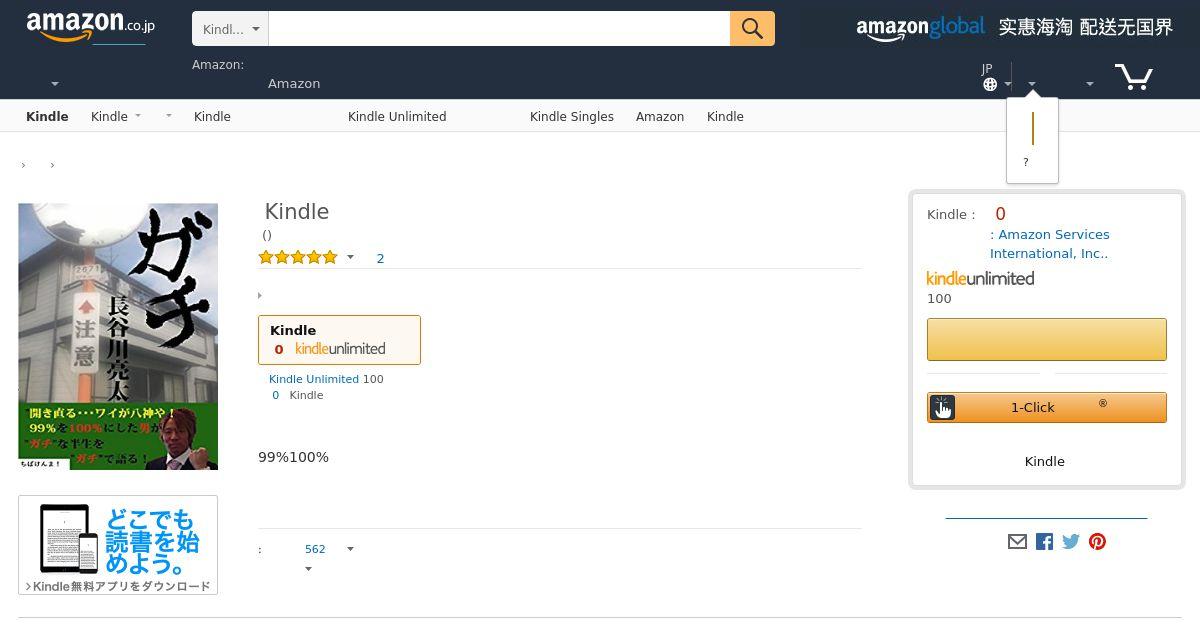The width and height of the screenshot is (1200, 630).
Task: Click the yellow Kindle Unlimited read button
Action: tap(1047, 339)
